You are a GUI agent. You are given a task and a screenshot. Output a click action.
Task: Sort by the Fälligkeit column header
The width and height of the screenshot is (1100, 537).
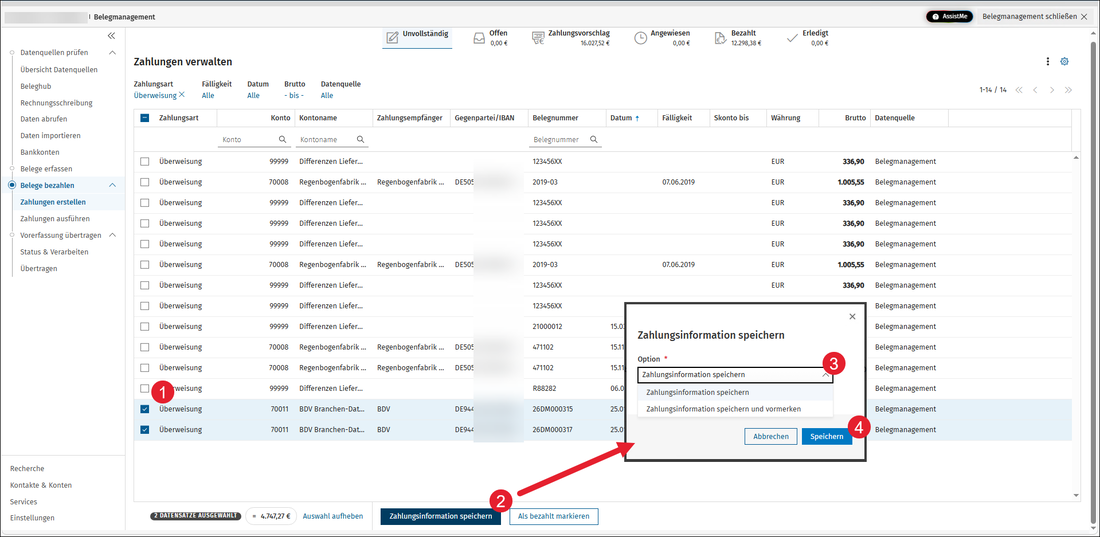tap(677, 119)
